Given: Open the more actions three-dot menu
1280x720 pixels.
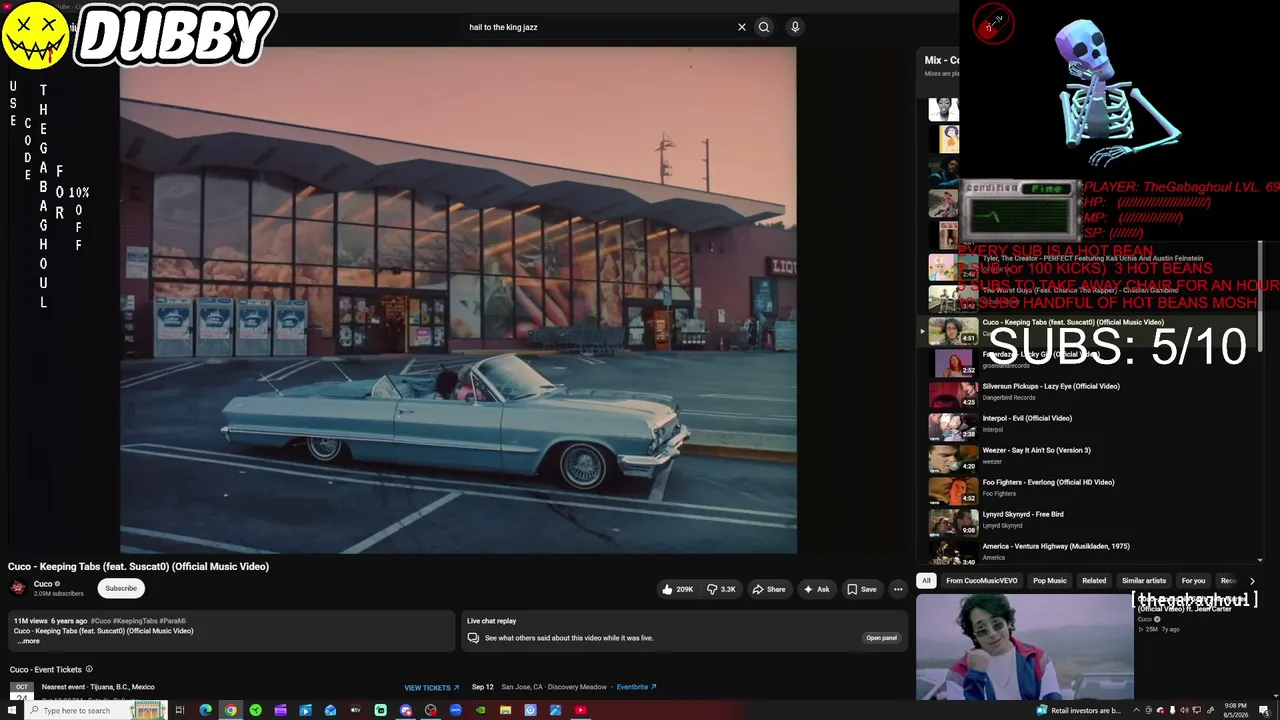Looking at the screenshot, I should pos(898,589).
